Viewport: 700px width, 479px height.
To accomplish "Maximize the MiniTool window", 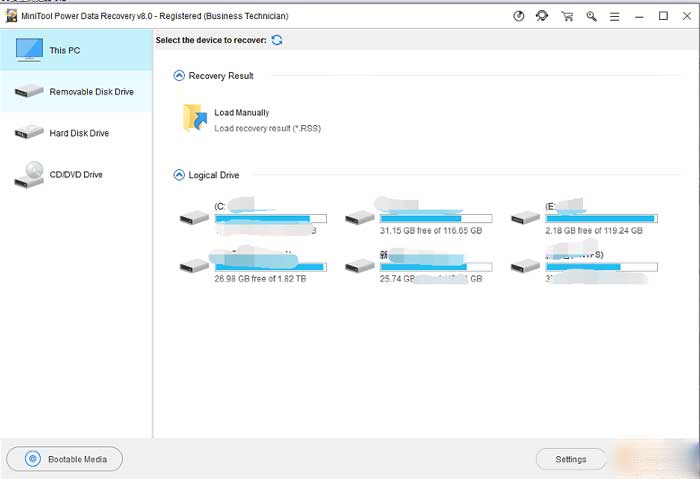I will (663, 16).
